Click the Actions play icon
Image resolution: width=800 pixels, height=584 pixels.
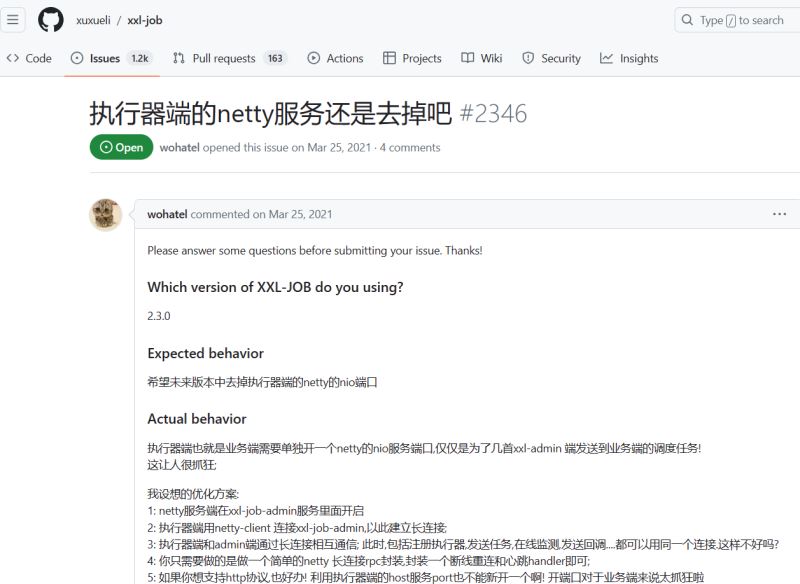tap(314, 58)
